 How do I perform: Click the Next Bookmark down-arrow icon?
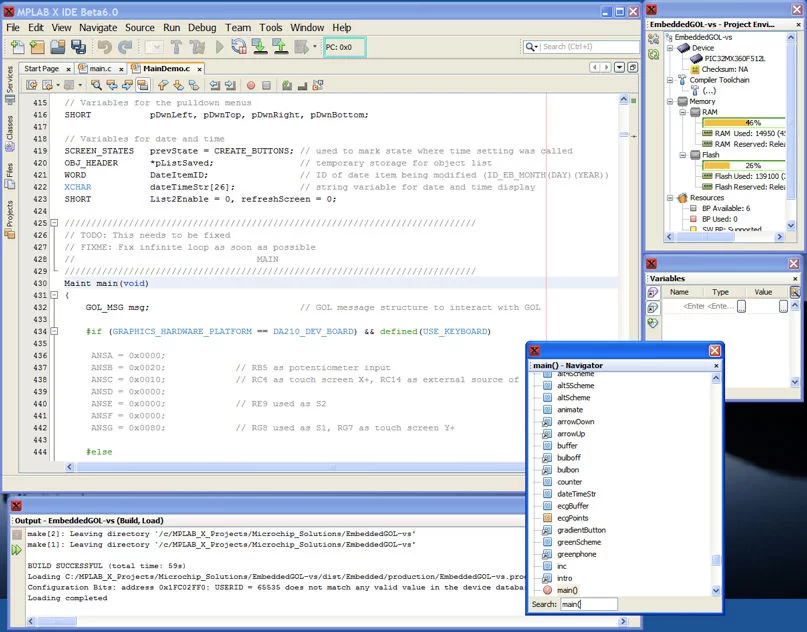(179, 85)
